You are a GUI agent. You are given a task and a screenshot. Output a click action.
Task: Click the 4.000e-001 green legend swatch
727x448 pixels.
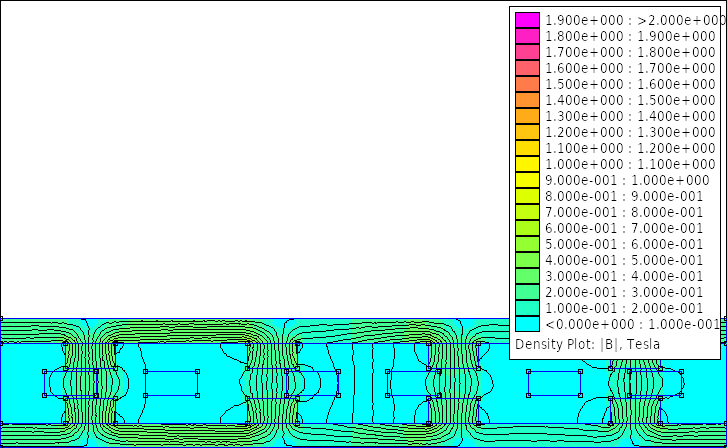(x=527, y=260)
